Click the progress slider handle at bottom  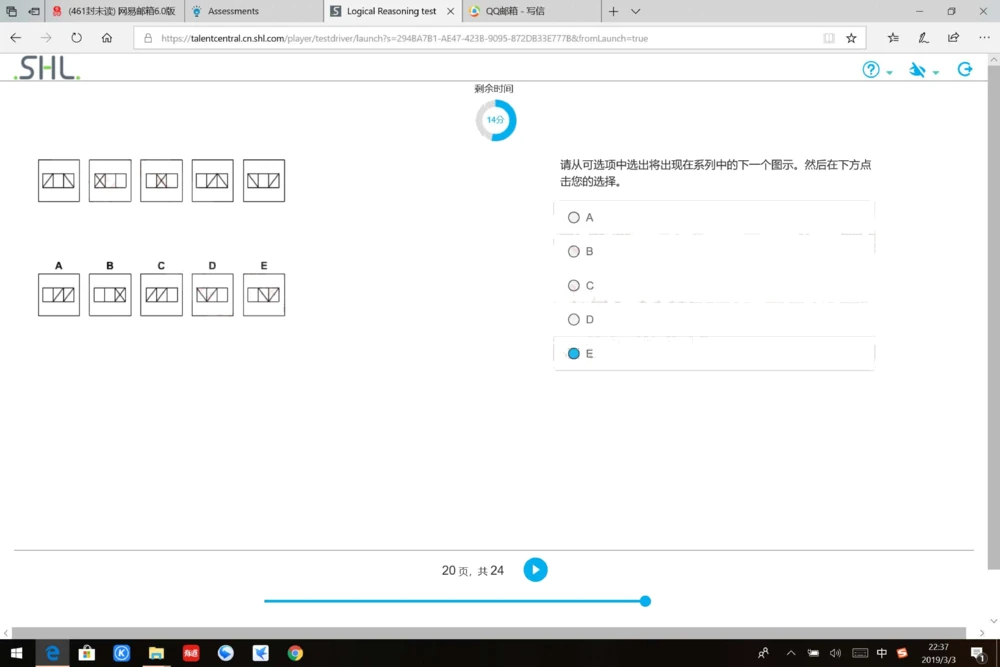pyautogui.click(x=645, y=601)
